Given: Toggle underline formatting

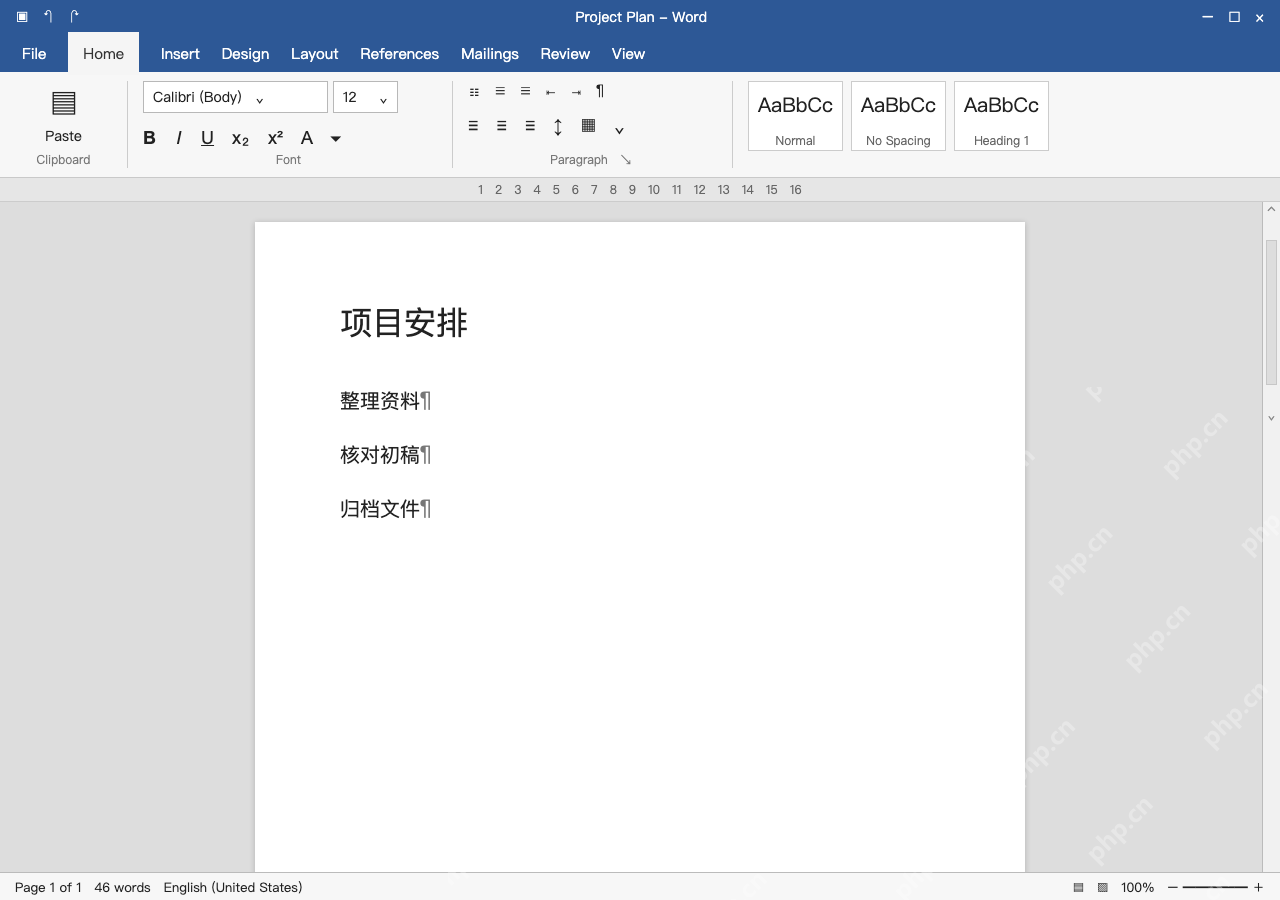Looking at the screenshot, I should (x=207, y=138).
